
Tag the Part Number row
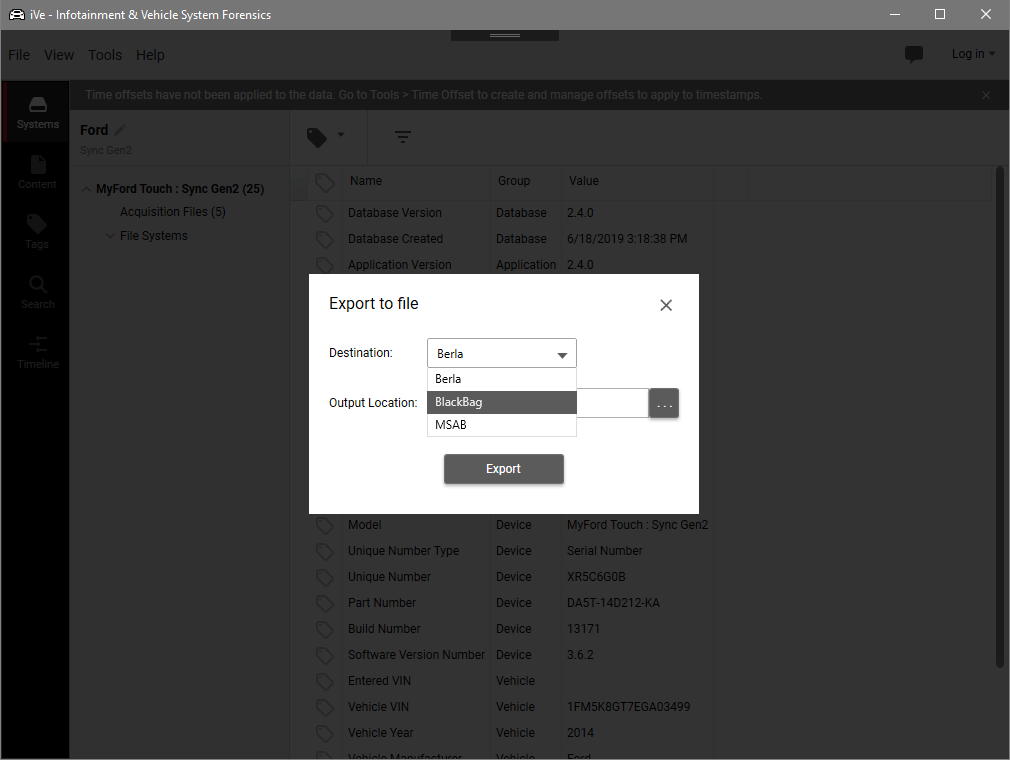point(325,603)
